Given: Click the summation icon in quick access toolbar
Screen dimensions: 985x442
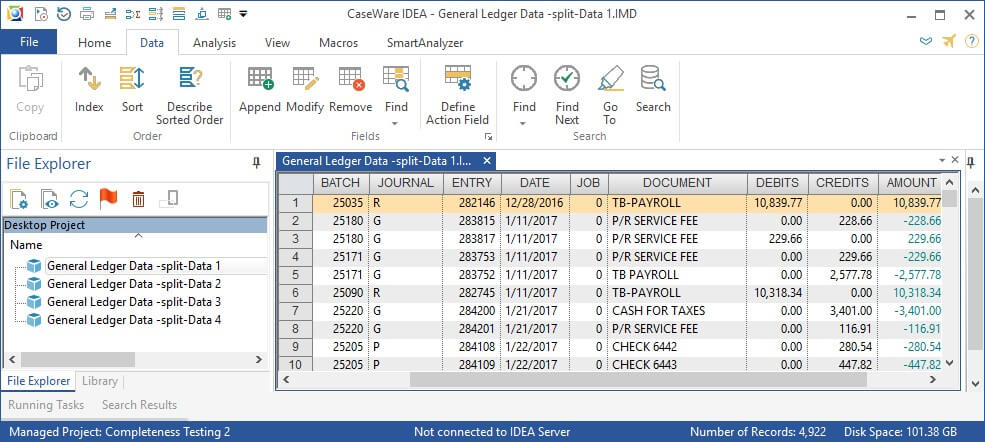Looking at the screenshot, I should [x=133, y=13].
